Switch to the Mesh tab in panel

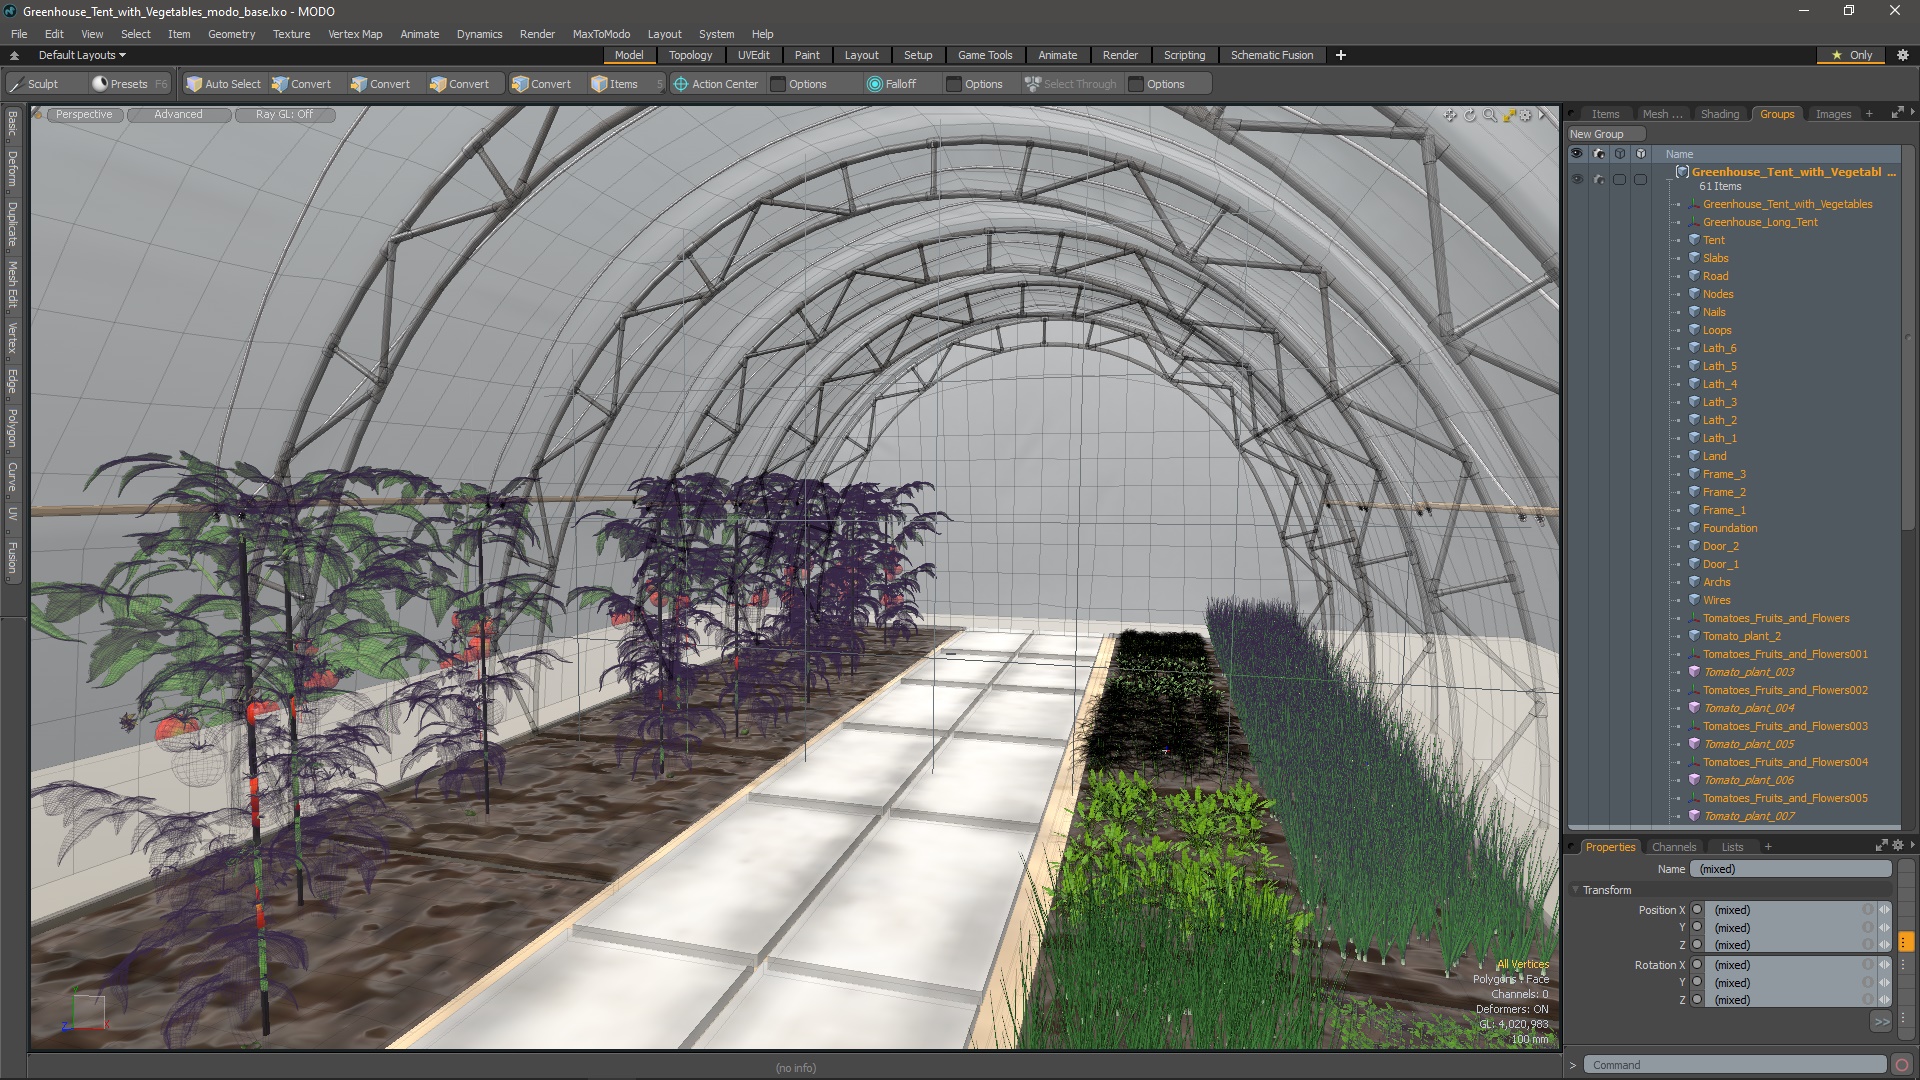point(1662,113)
